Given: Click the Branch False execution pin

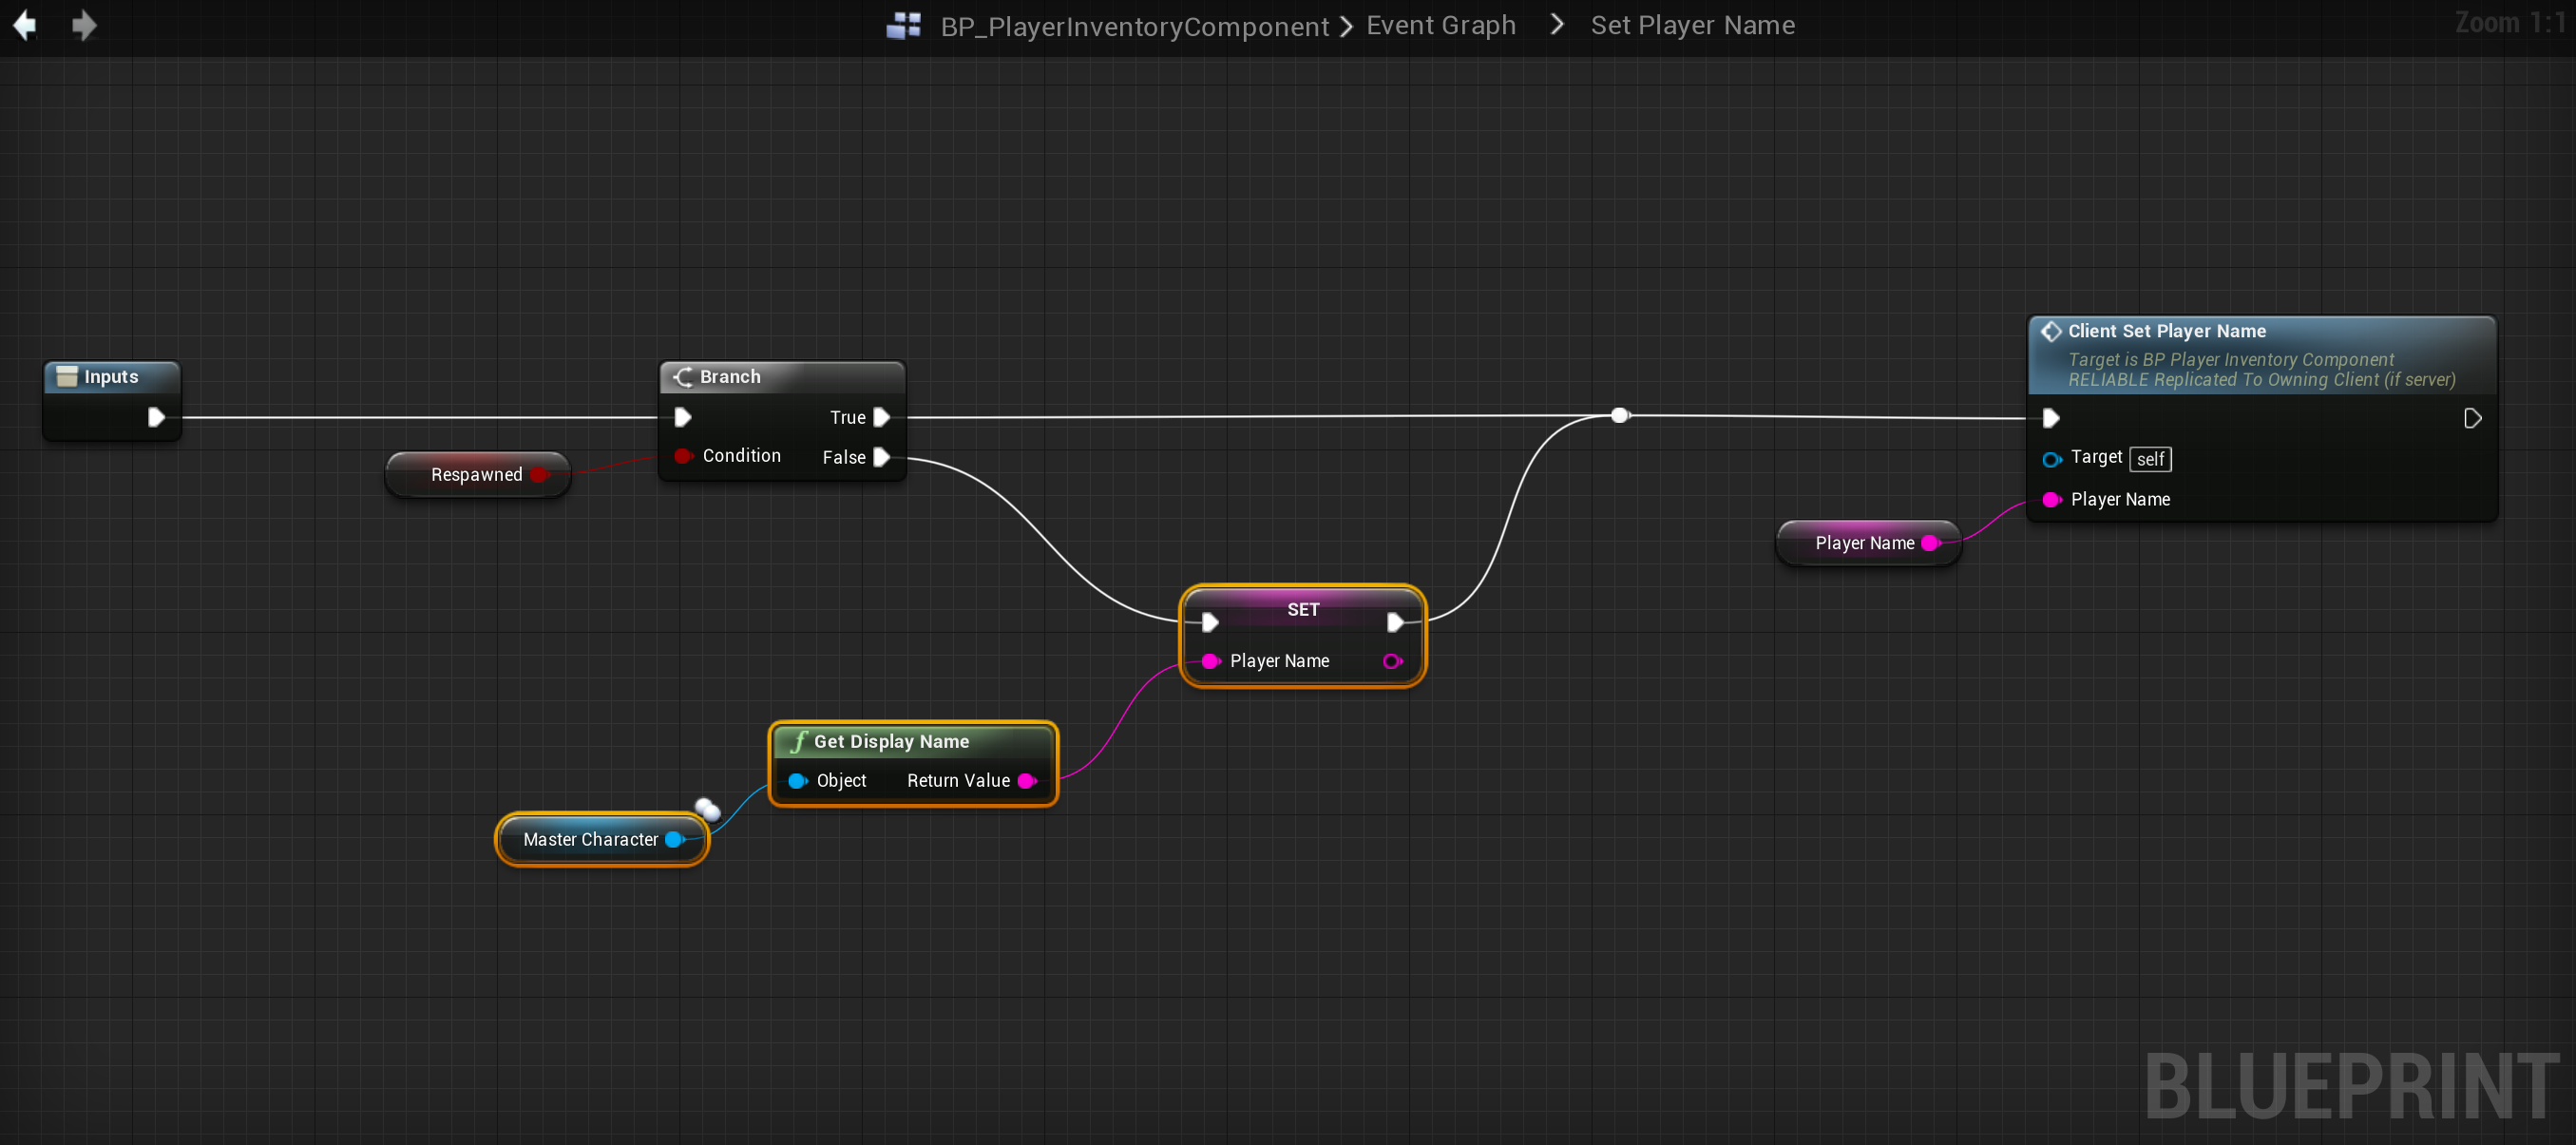Looking at the screenshot, I should point(881,457).
